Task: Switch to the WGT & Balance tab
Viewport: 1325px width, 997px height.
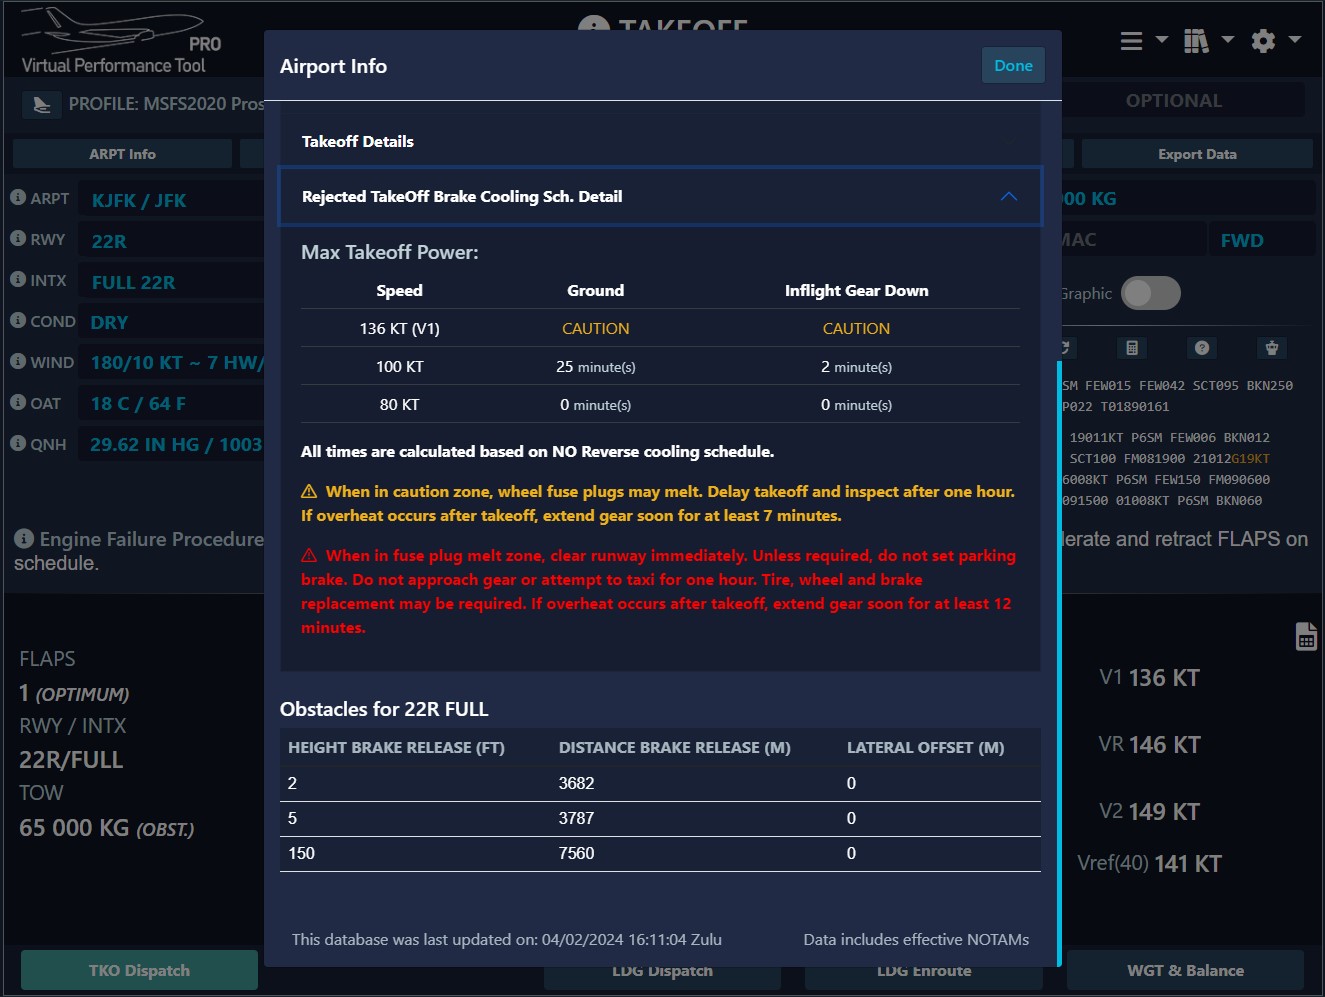Action: (1185, 970)
